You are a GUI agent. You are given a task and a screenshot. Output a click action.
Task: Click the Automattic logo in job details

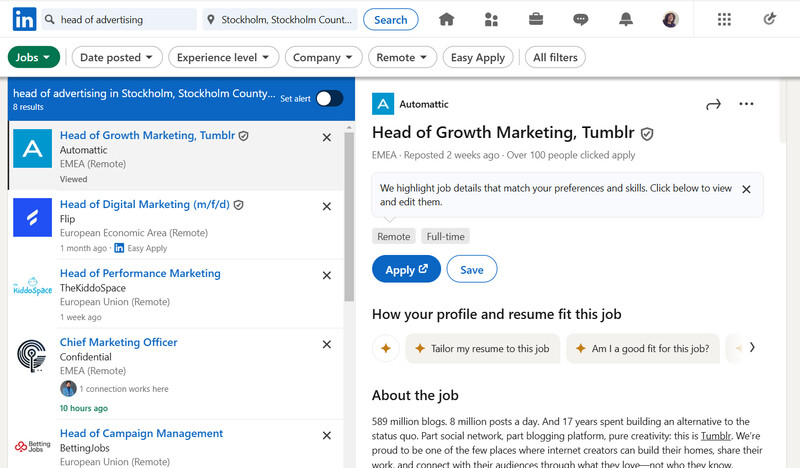[x=383, y=104]
